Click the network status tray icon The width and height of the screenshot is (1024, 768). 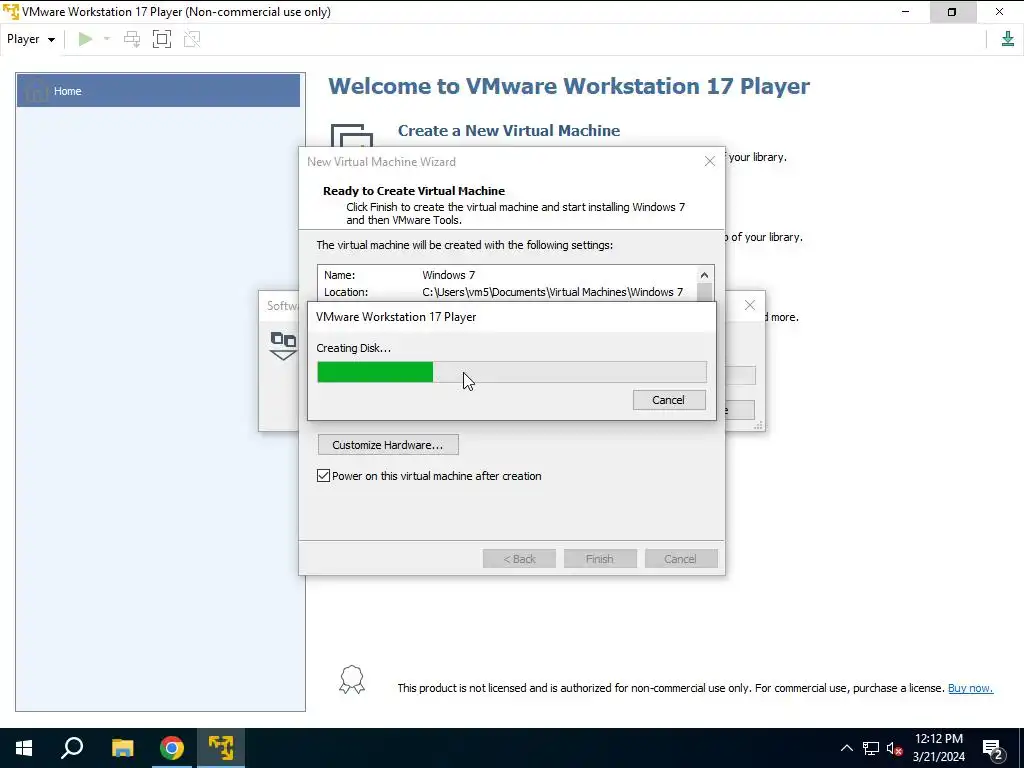click(871, 748)
